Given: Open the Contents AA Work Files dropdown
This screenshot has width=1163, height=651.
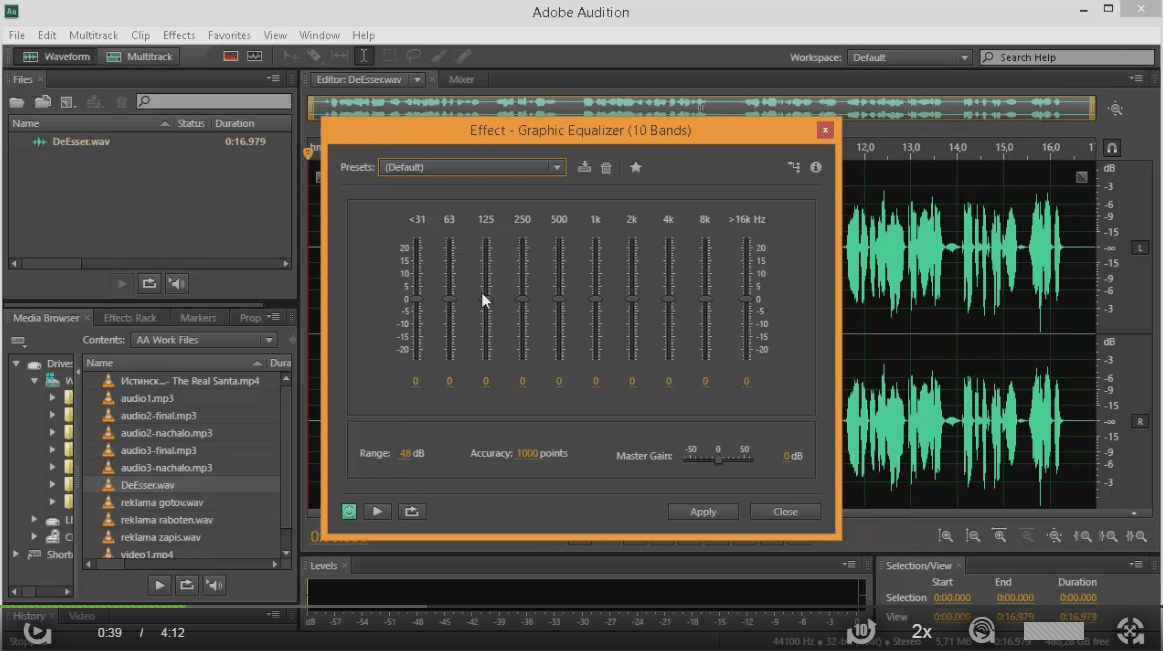Looking at the screenshot, I should pyautogui.click(x=204, y=340).
